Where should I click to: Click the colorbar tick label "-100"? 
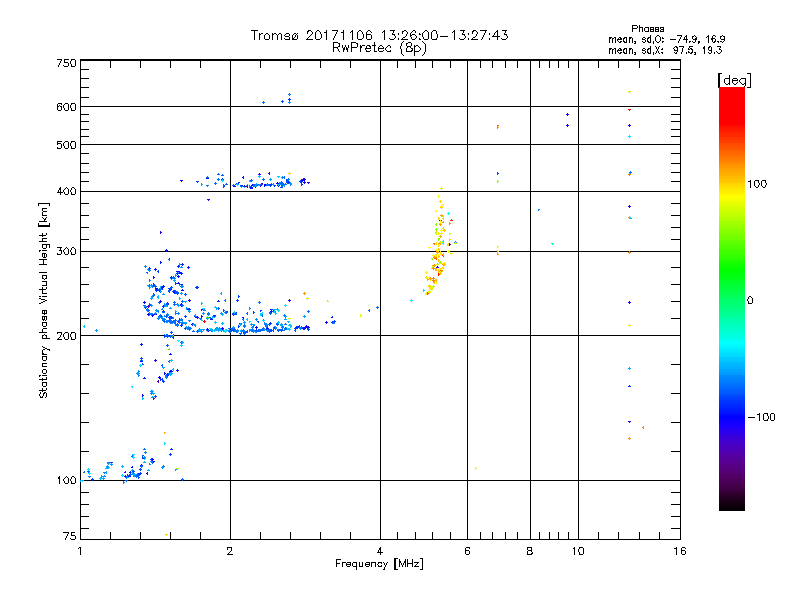pyautogui.click(x=761, y=417)
